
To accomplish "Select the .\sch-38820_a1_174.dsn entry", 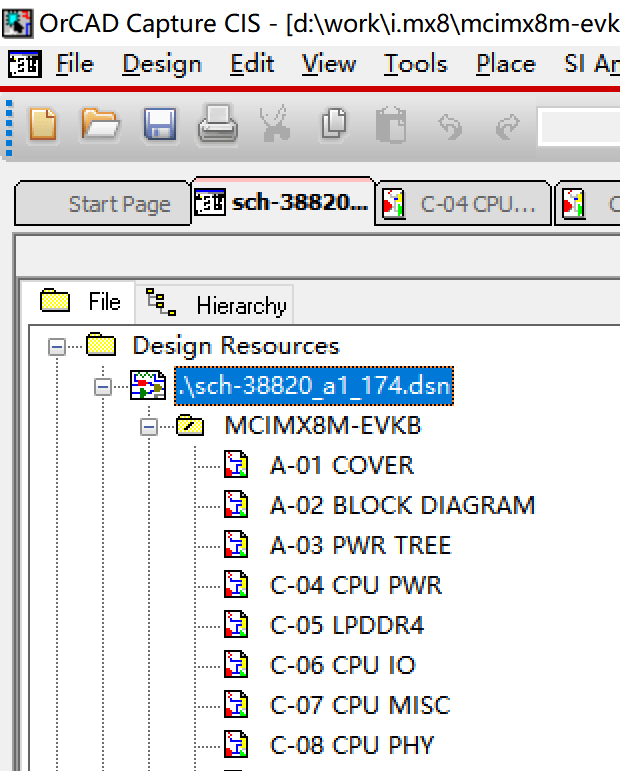I will click(314, 386).
